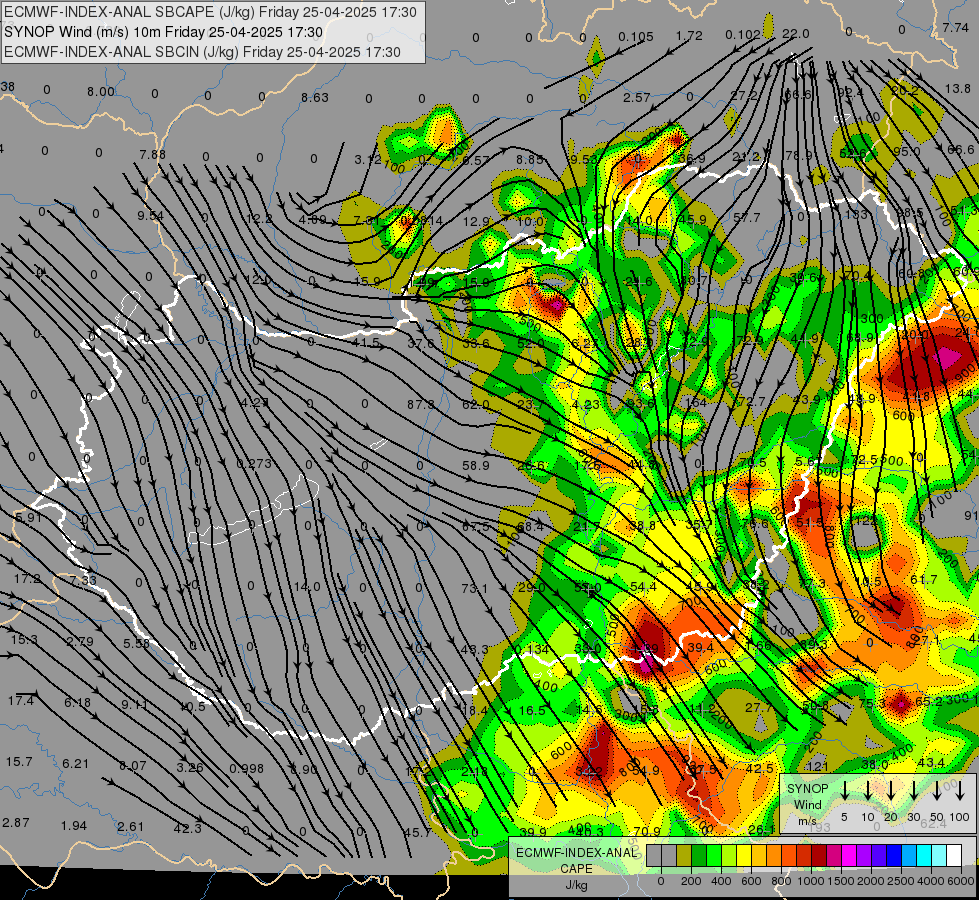Select the white CAPE legend swatch

click(x=954, y=855)
